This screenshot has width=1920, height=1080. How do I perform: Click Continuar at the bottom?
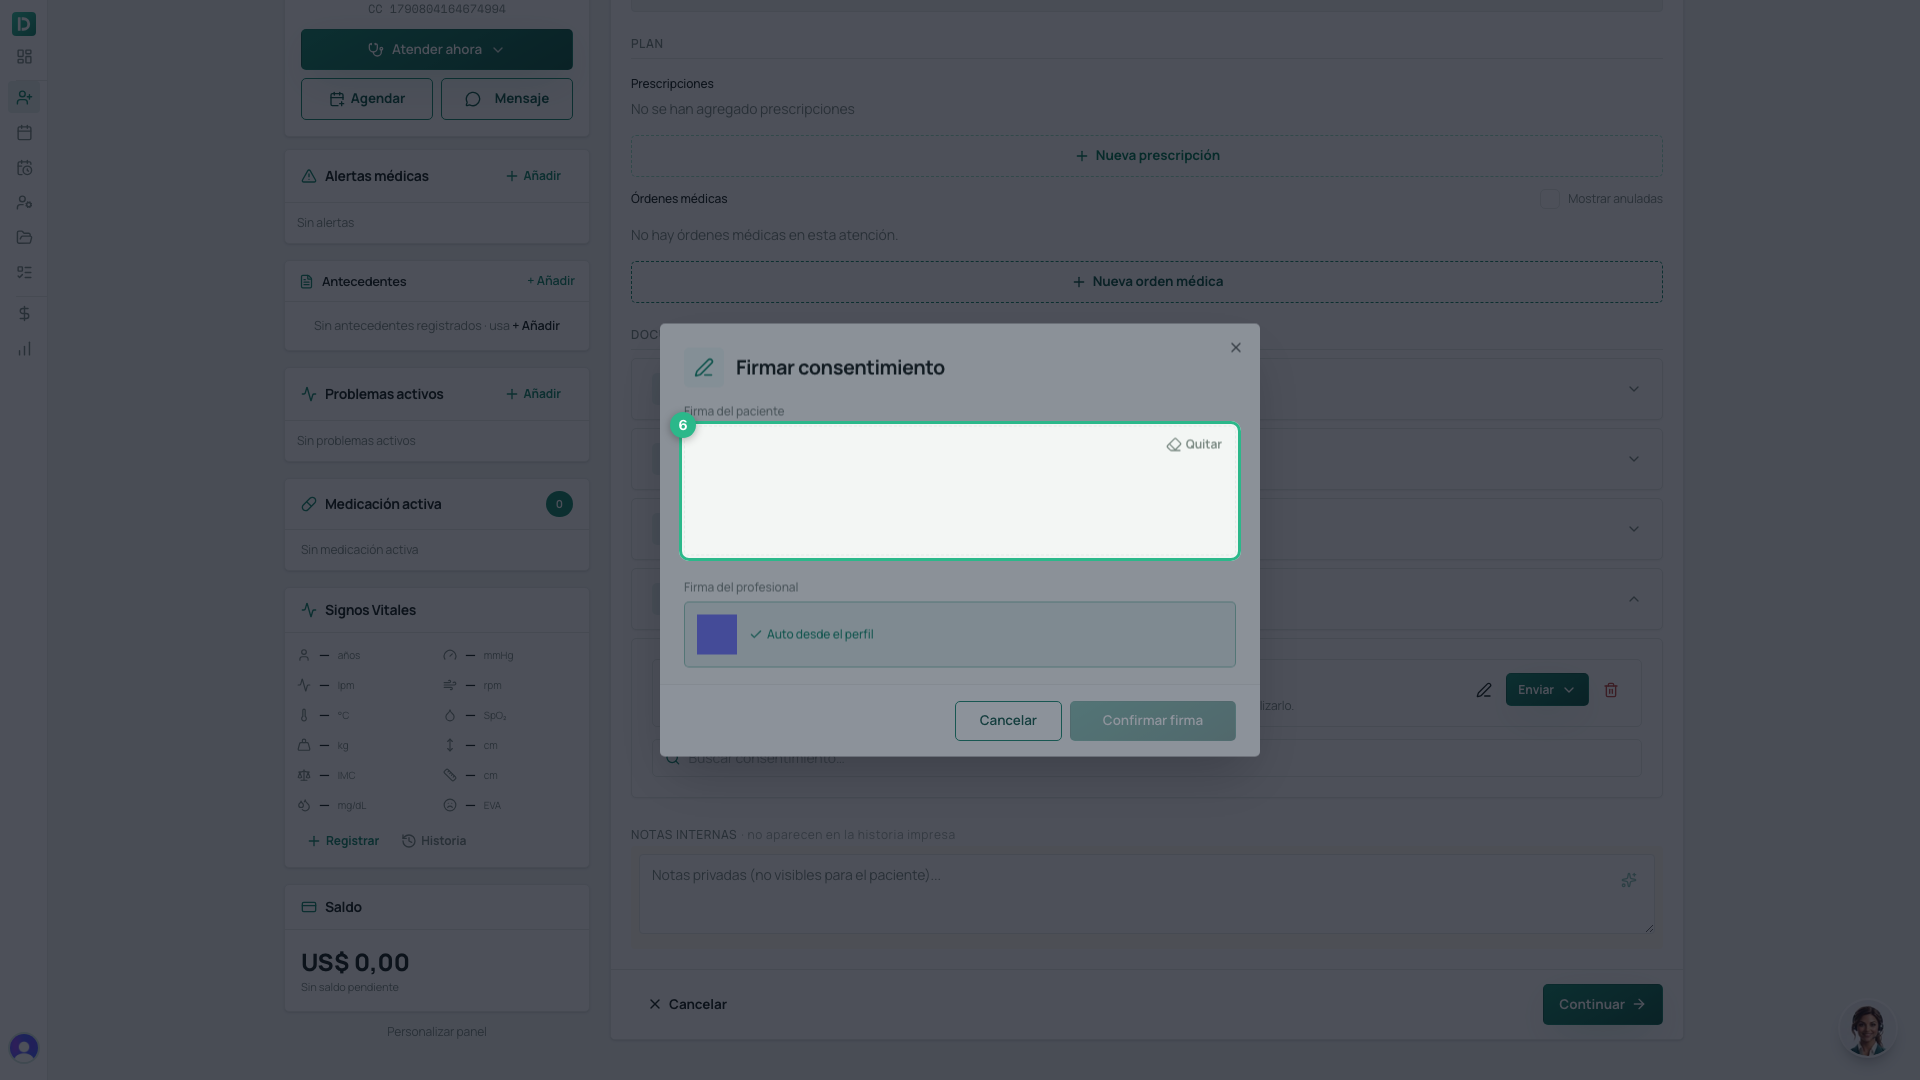1602,1005
